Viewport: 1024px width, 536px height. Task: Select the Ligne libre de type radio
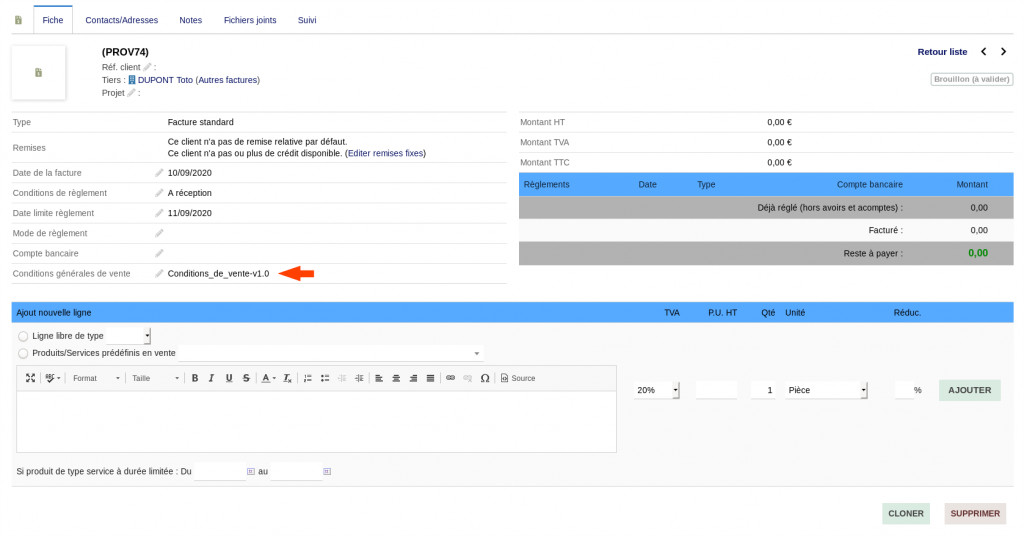(24, 336)
